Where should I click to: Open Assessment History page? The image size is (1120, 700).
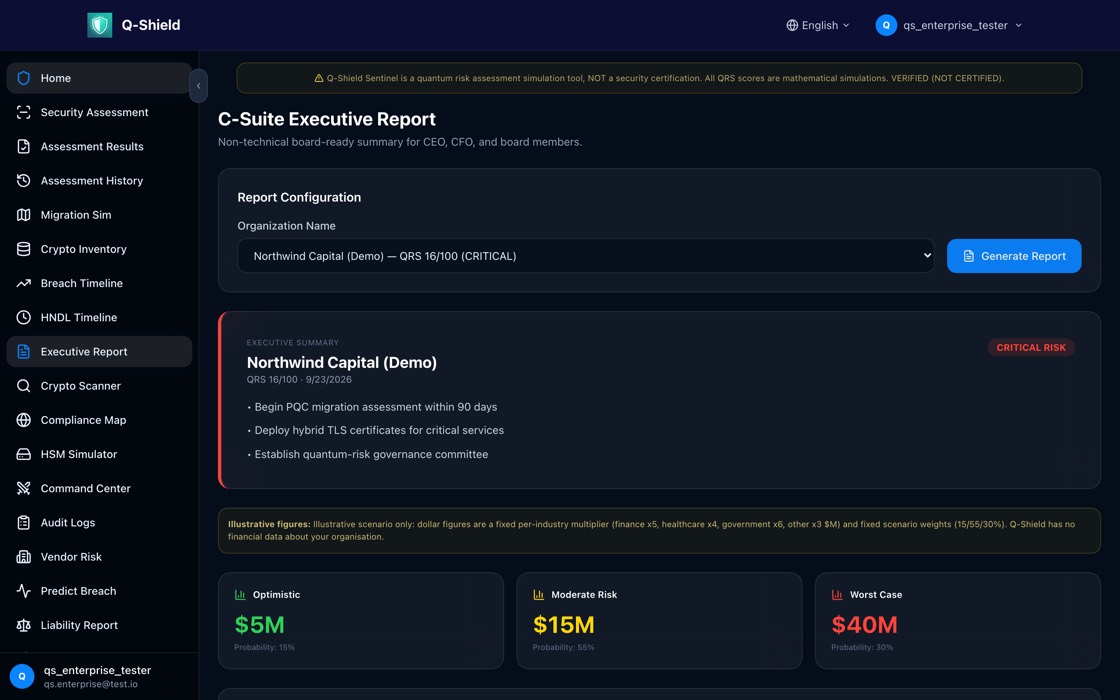pos(99,181)
